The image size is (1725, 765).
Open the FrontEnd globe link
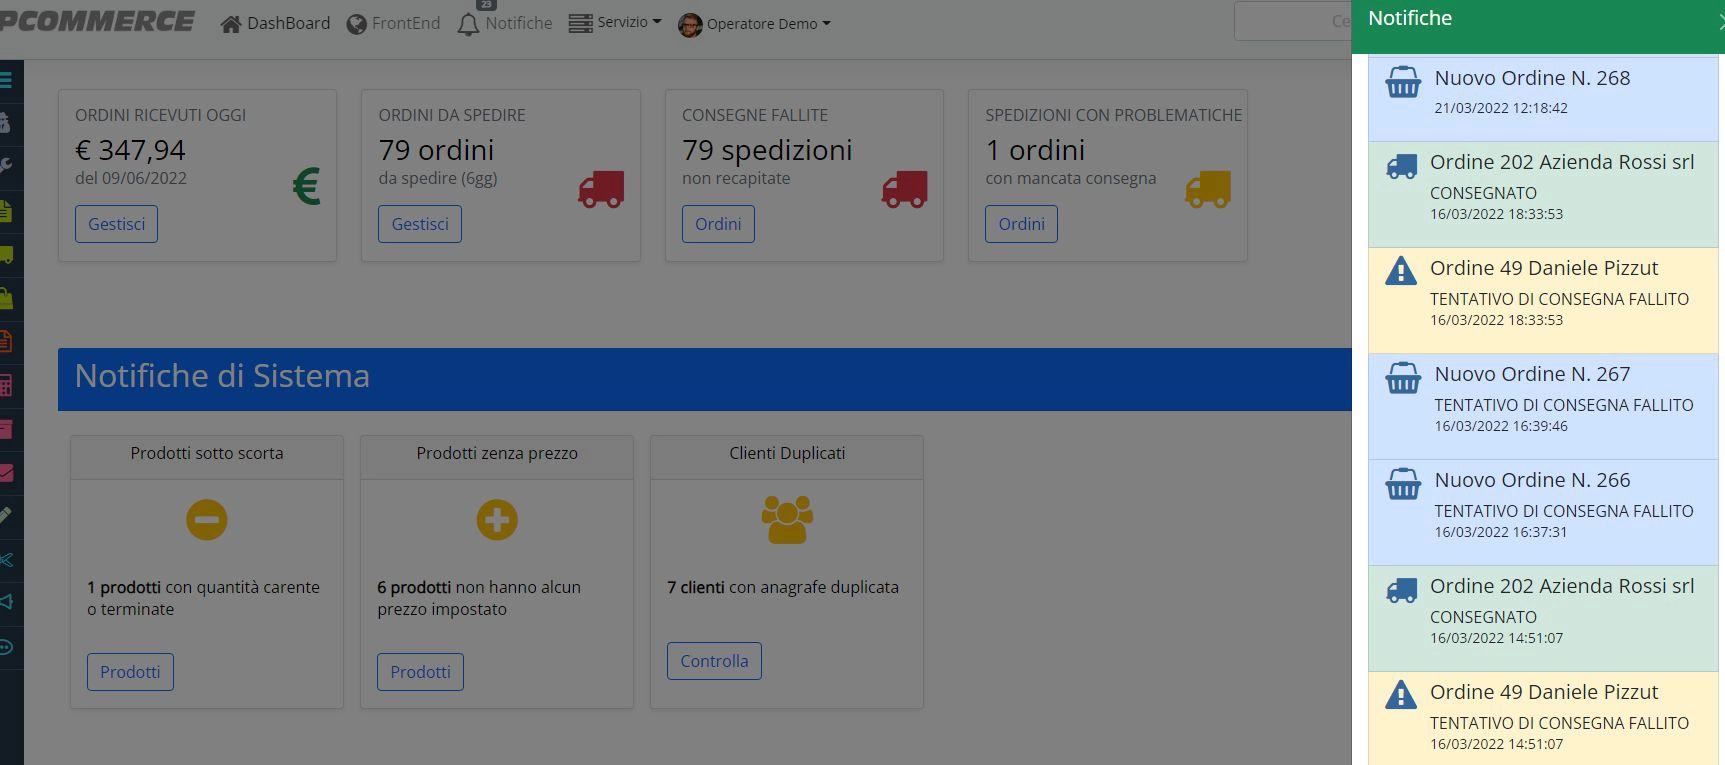(393, 23)
